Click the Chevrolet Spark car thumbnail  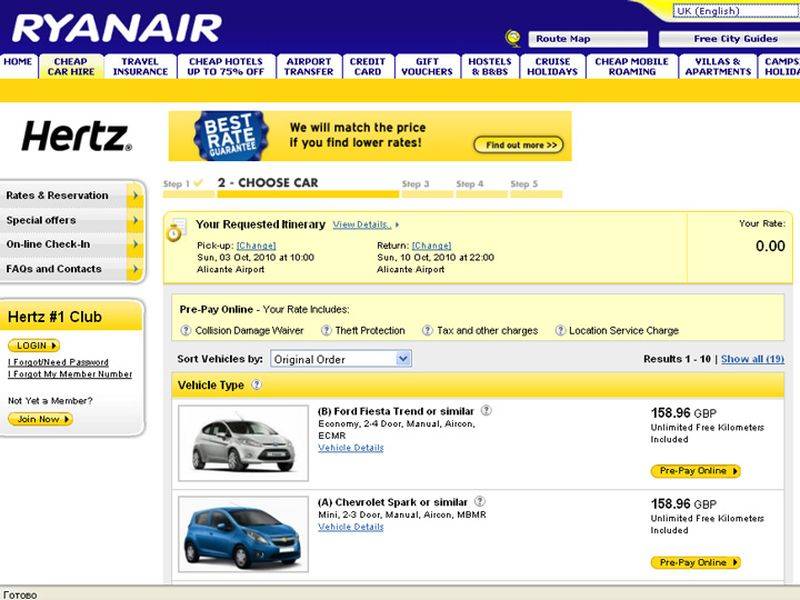(x=243, y=534)
